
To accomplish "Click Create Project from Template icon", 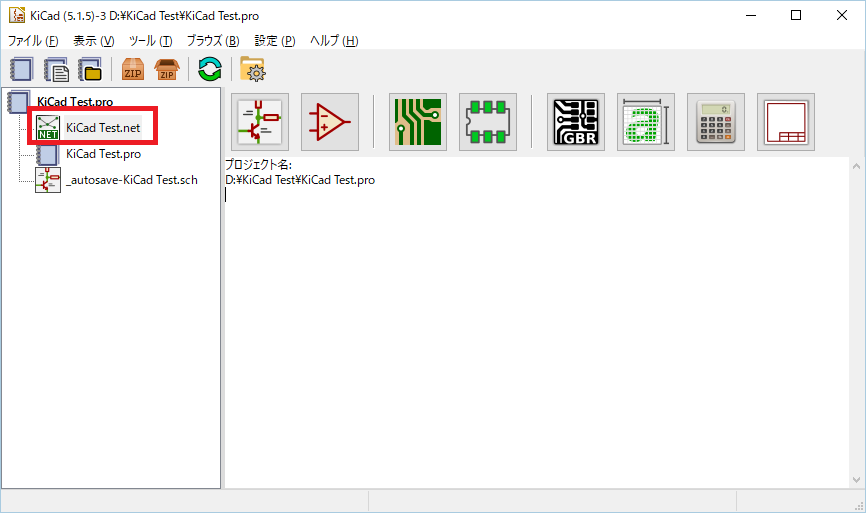I will [x=56, y=70].
